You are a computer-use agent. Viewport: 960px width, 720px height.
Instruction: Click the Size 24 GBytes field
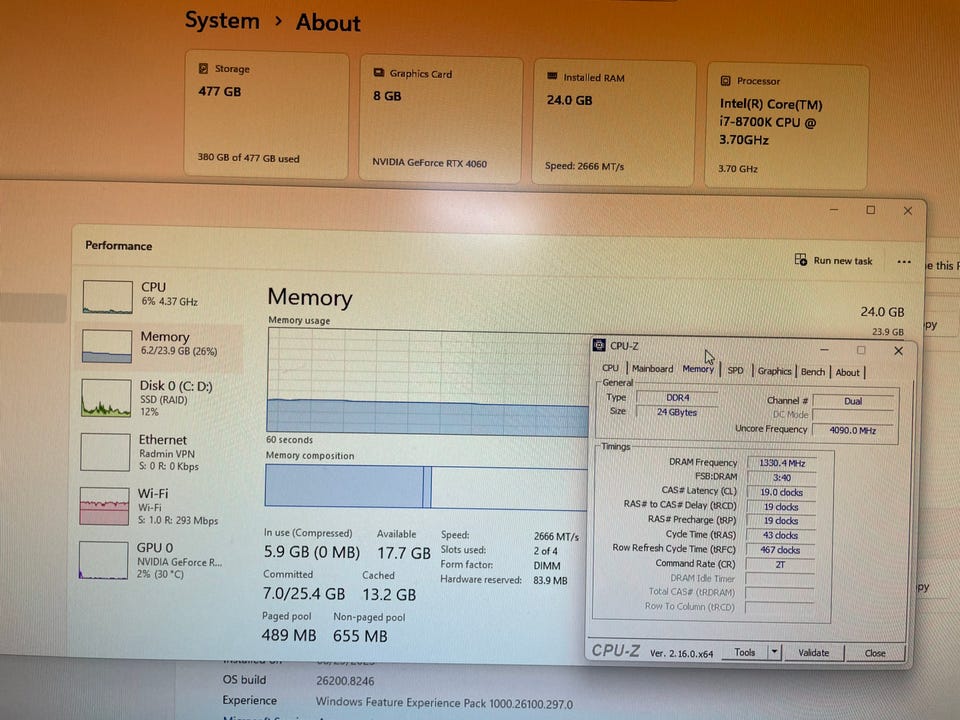click(677, 412)
